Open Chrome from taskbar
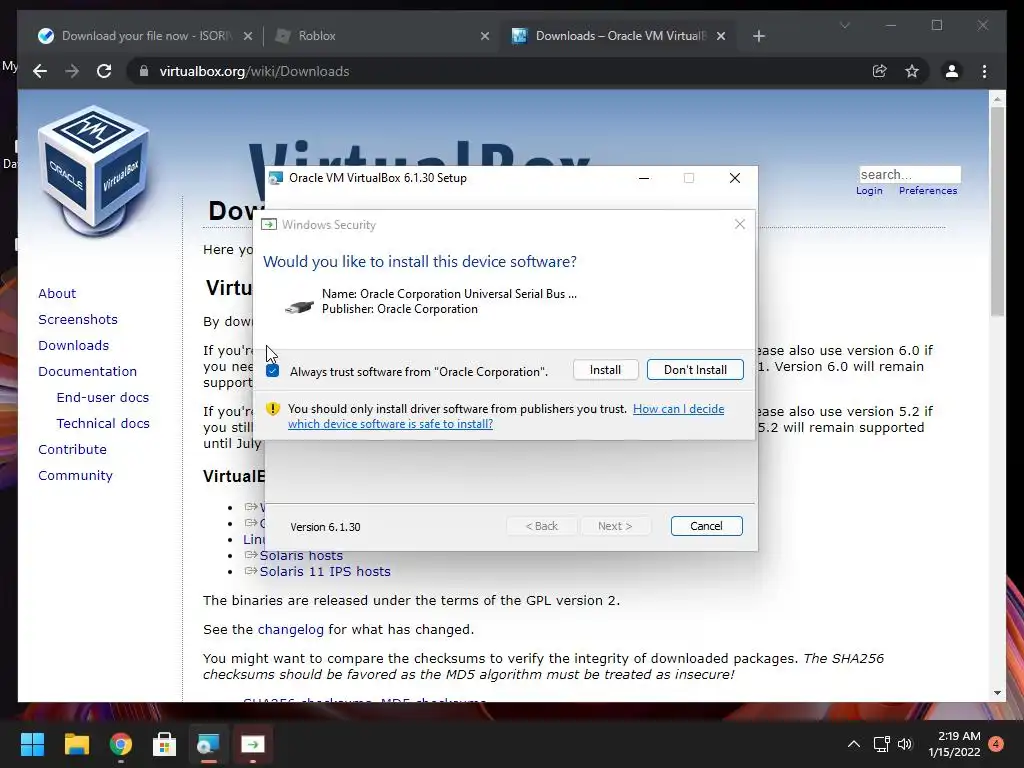 pos(121,744)
